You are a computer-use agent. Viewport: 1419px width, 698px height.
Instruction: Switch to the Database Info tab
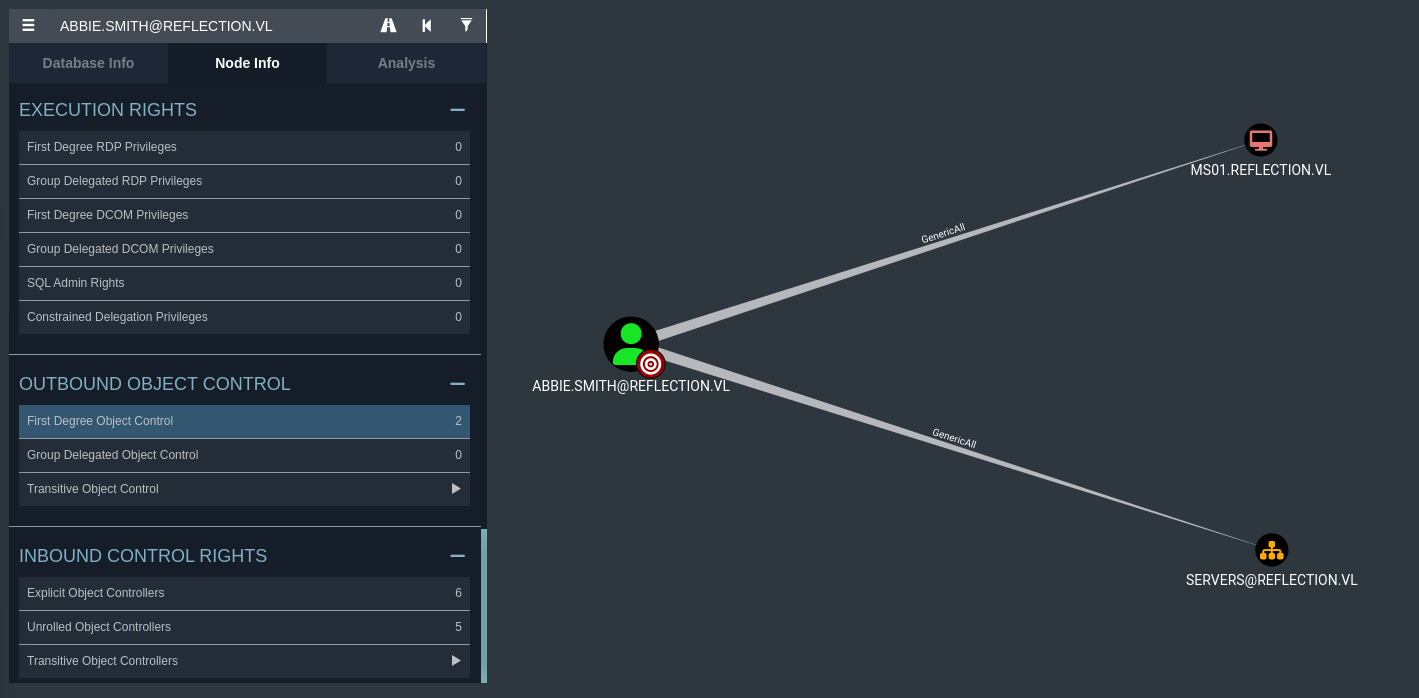point(88,63)
